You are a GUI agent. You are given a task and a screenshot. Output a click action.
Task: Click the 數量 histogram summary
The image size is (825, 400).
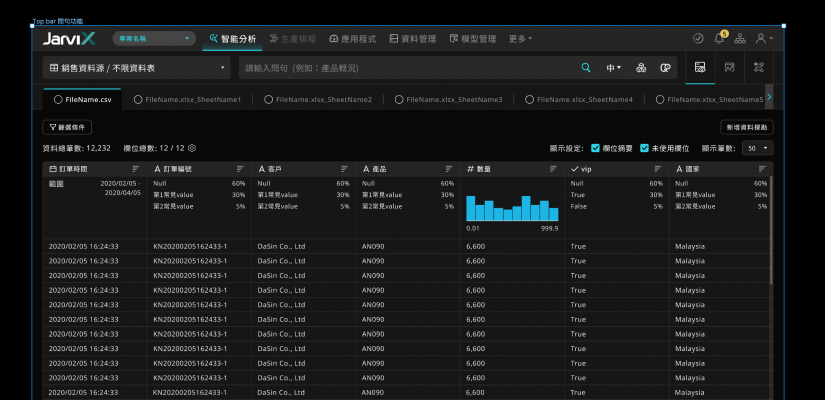[512, 208]
